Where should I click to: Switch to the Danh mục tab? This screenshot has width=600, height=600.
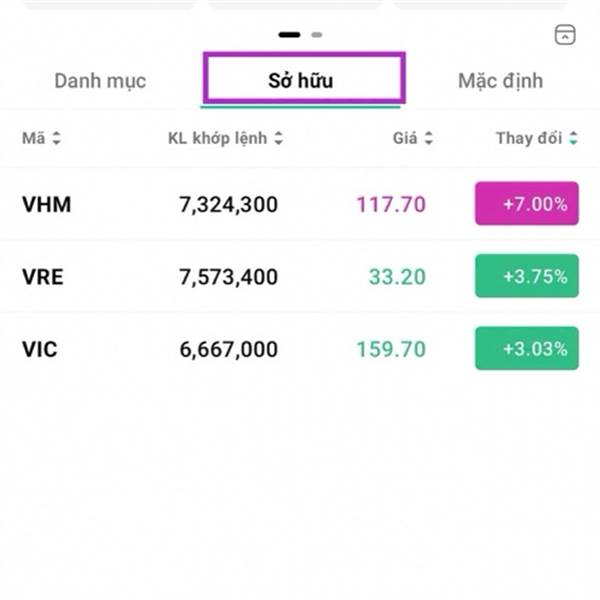coord(100,81)
